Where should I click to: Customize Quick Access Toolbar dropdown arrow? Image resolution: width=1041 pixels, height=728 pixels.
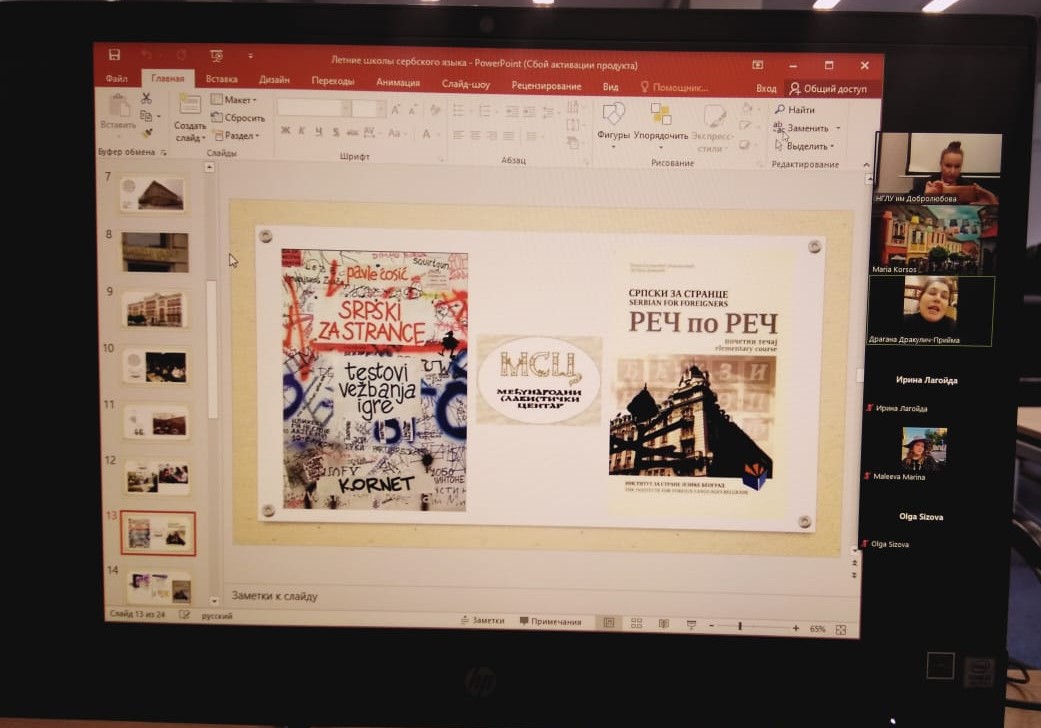pyautogui.click(x=250, y=56)
